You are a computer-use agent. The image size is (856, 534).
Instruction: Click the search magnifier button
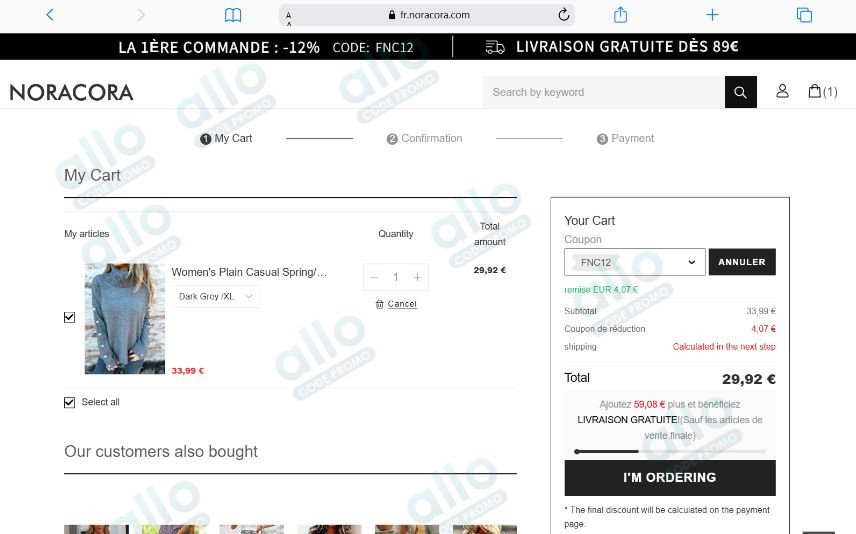[740, 92]
